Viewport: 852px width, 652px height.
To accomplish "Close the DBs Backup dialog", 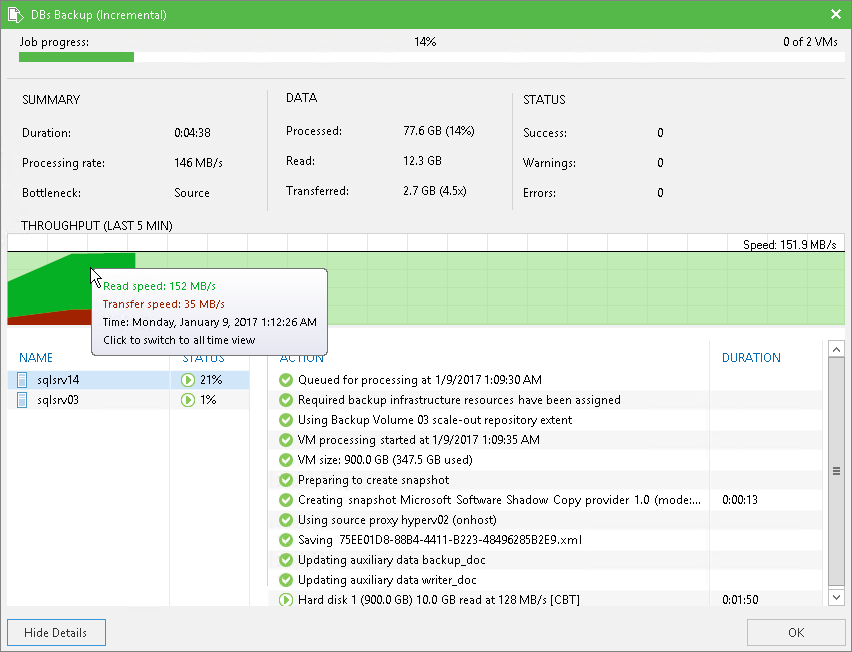I will click(x=836, y=14).
